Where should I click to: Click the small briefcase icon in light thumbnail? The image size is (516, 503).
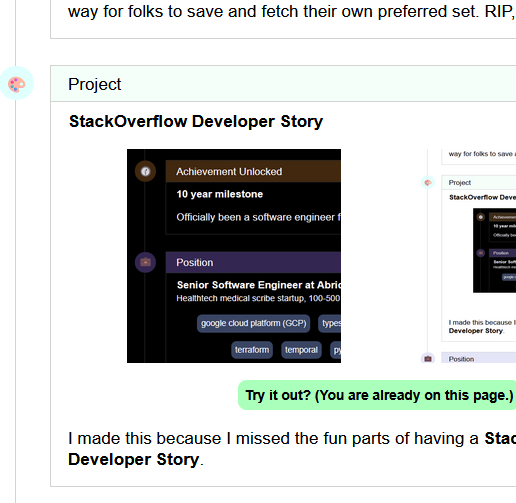(x=428, y=359)
